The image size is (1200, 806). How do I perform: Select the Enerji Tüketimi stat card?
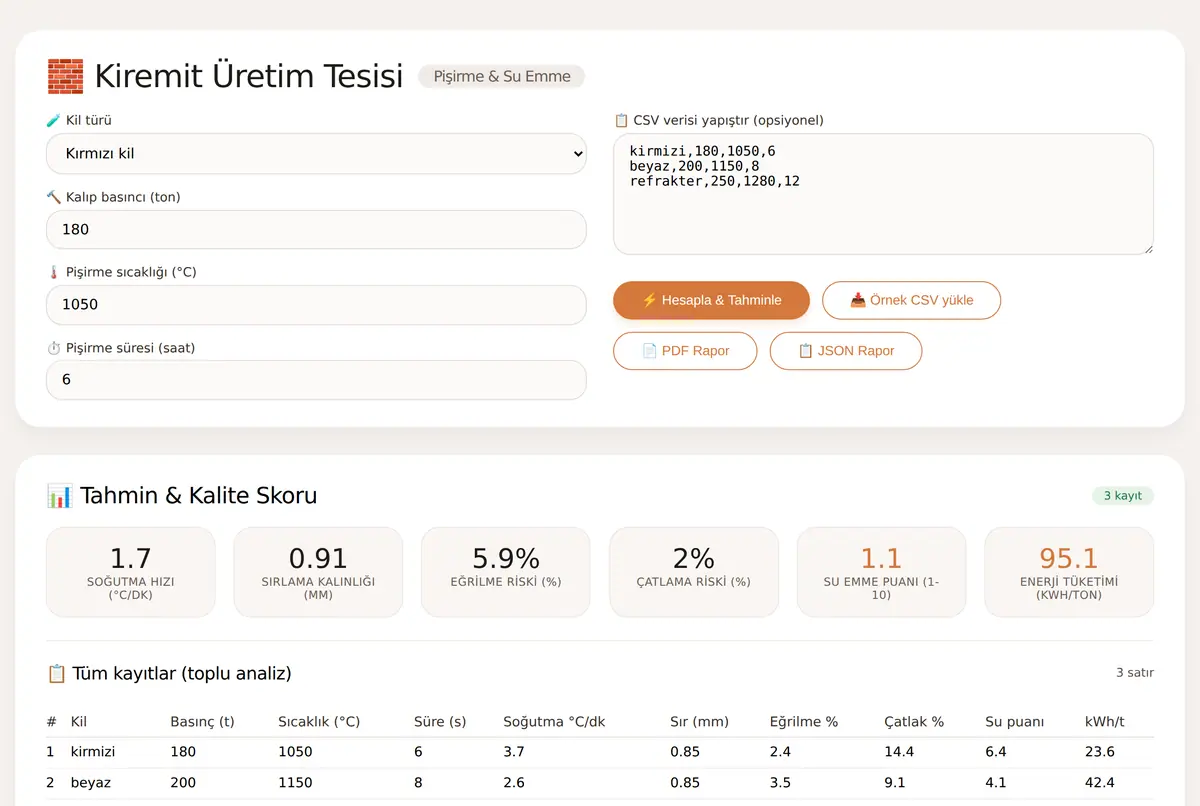point(1069,572)
